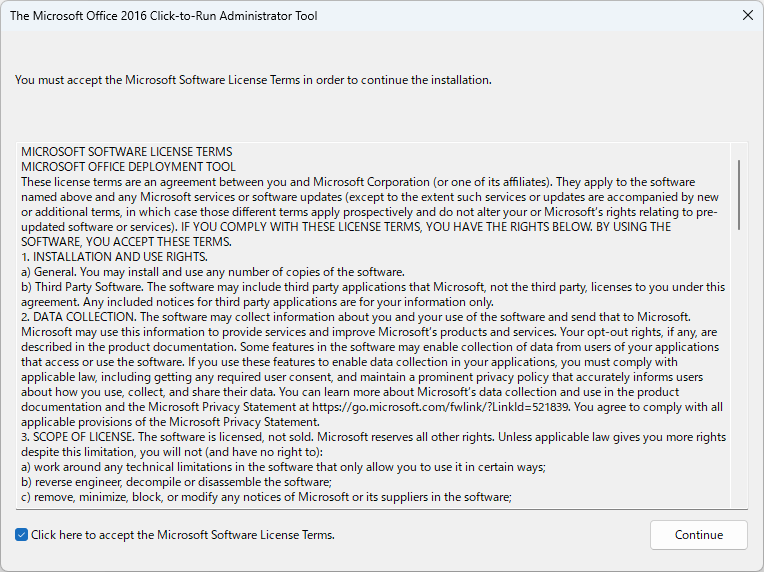Click the 'b) Third Party Software' clause
The image size is (764, 572).
(373, 294)
